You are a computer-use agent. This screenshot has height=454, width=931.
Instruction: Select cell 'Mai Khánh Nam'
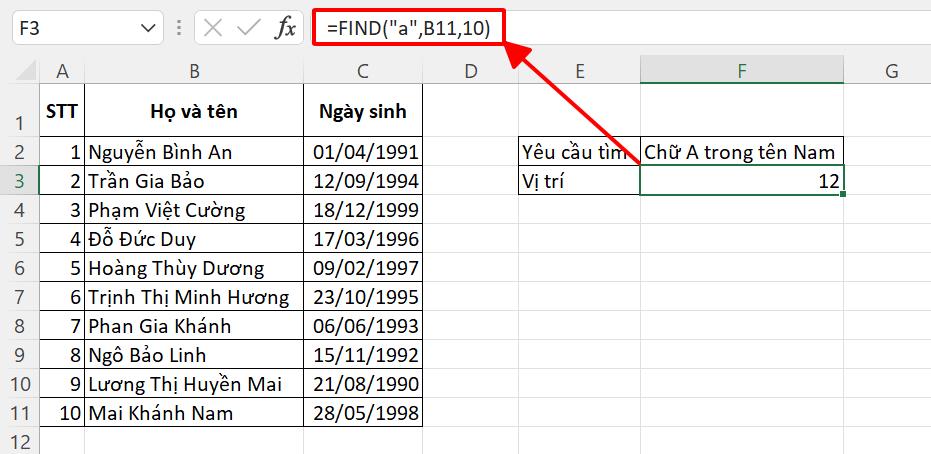click(194, 413)
